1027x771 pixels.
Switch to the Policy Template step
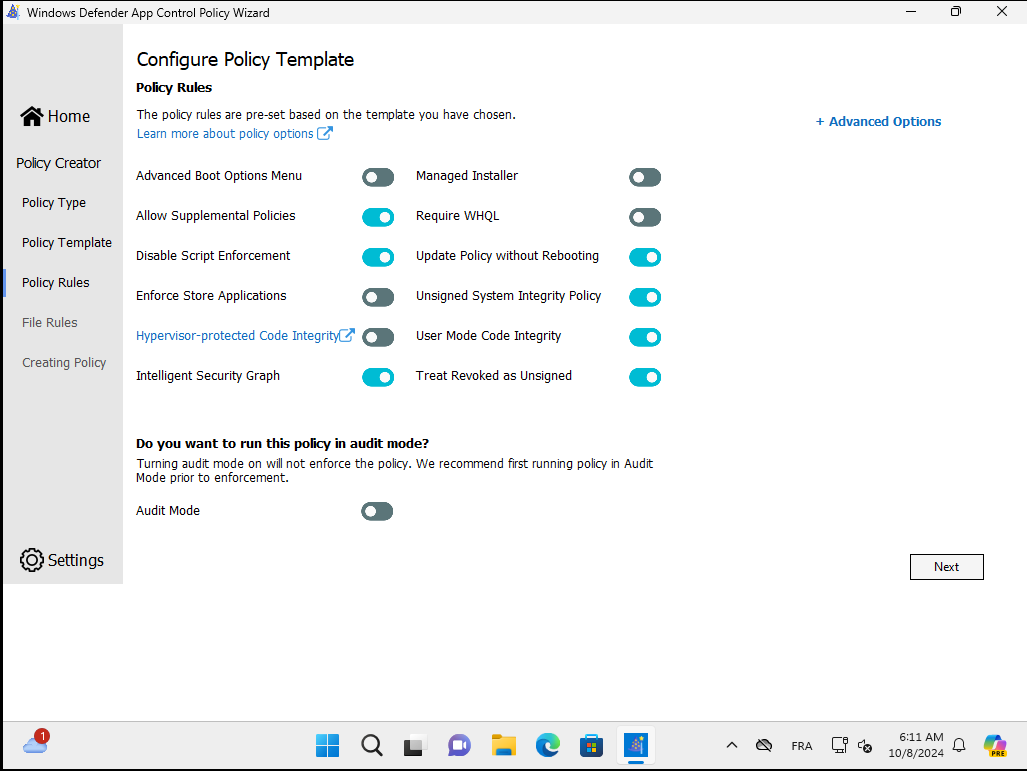click(x=67, y=243)
